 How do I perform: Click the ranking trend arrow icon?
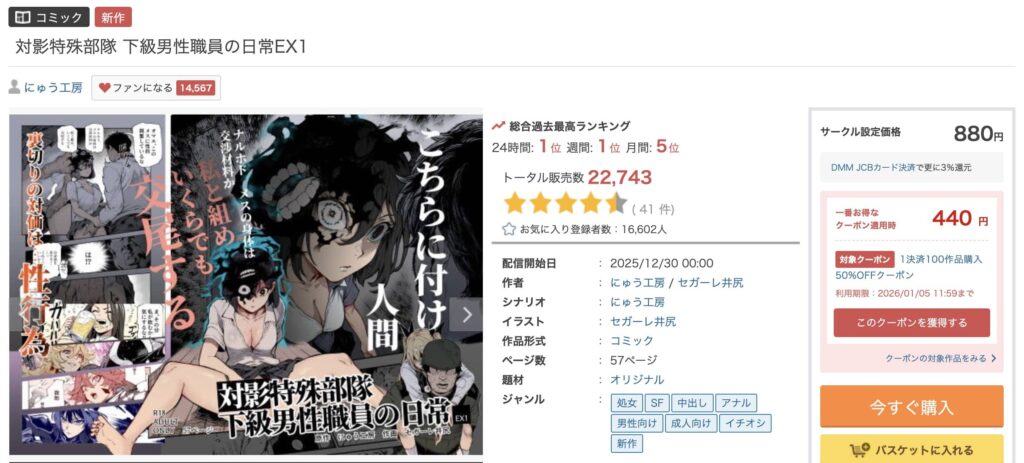498,126
